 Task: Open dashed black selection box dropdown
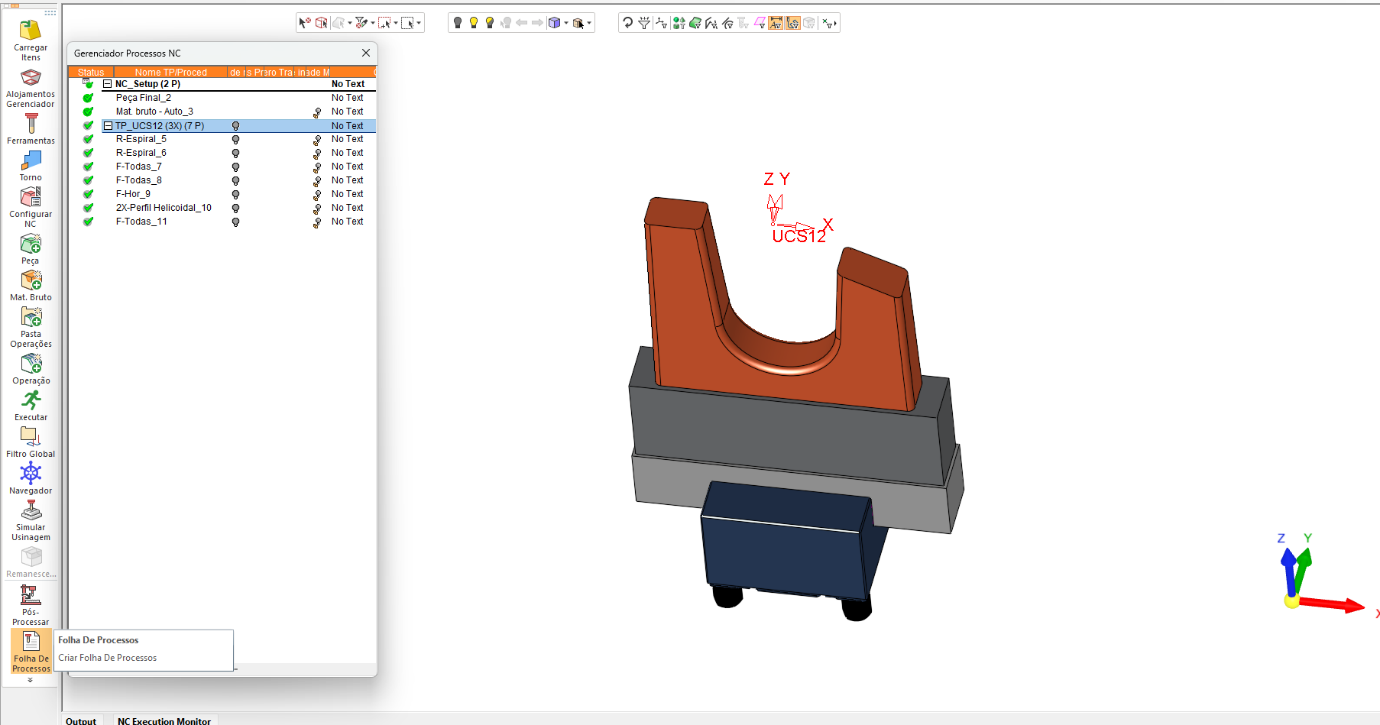pos(419,22)
